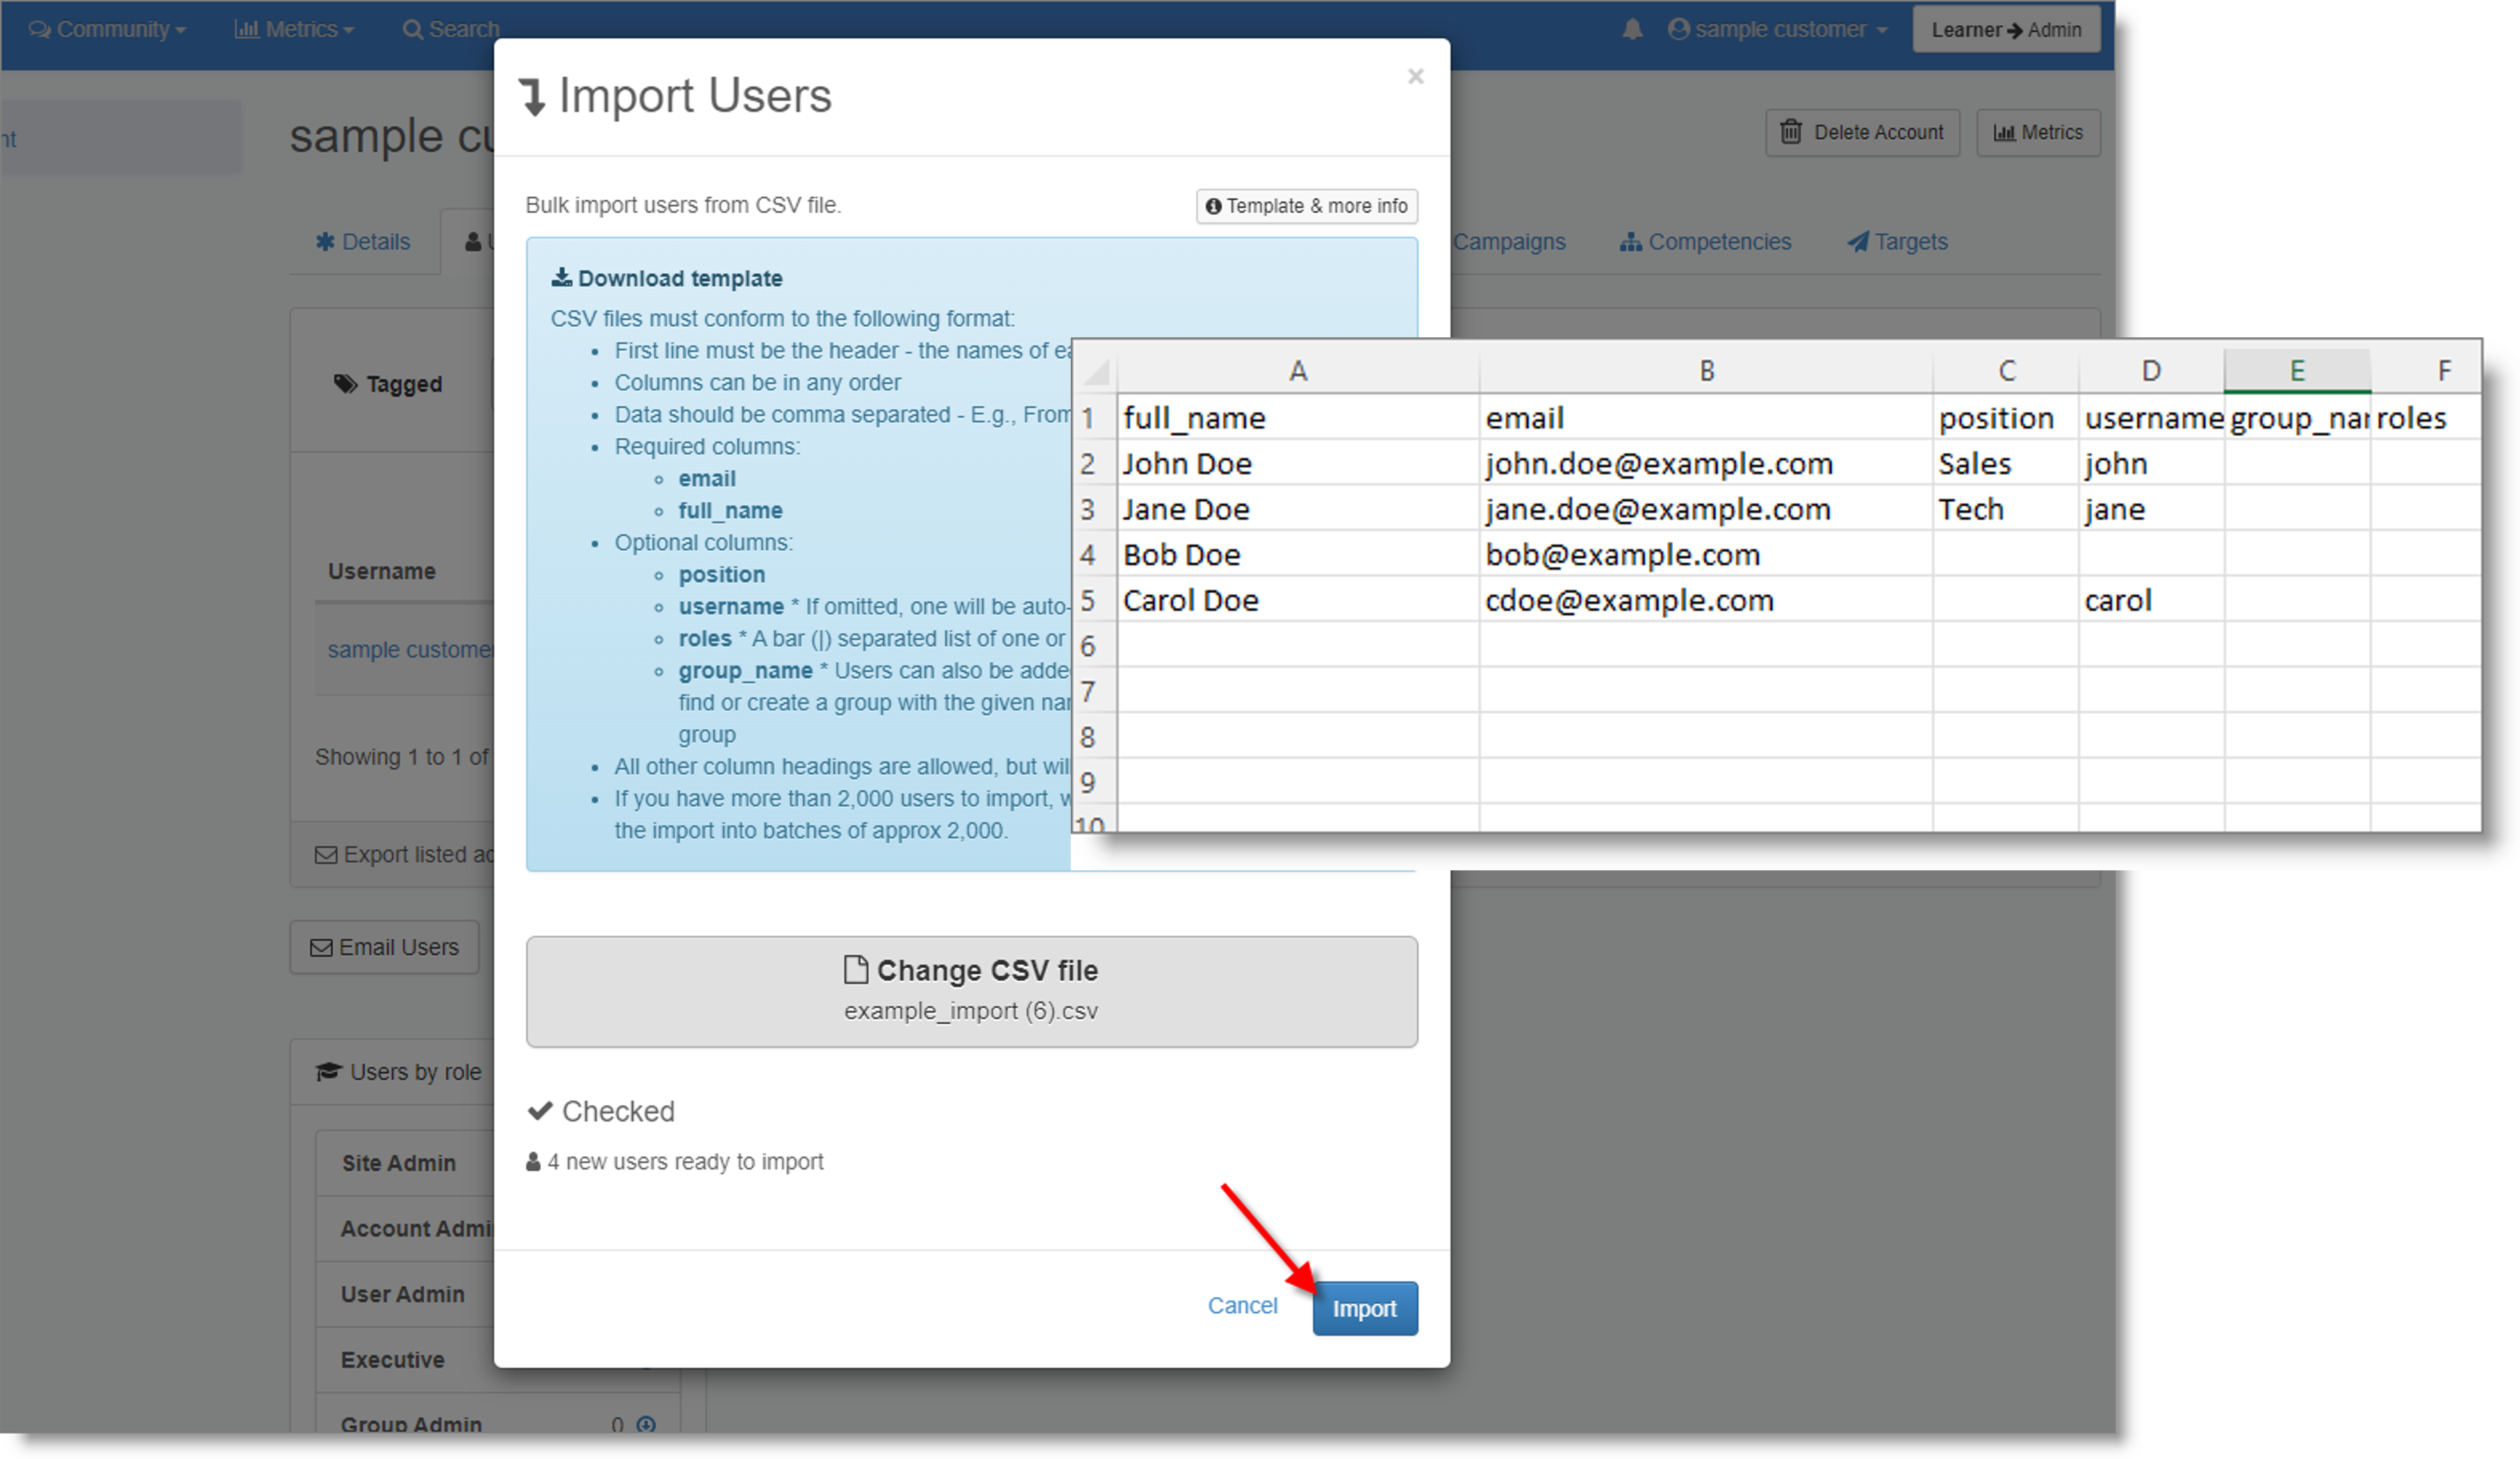Click the Delete Account trash icon
The height and width of the screenshot is (1459, 2520).
click(1791, 132)
